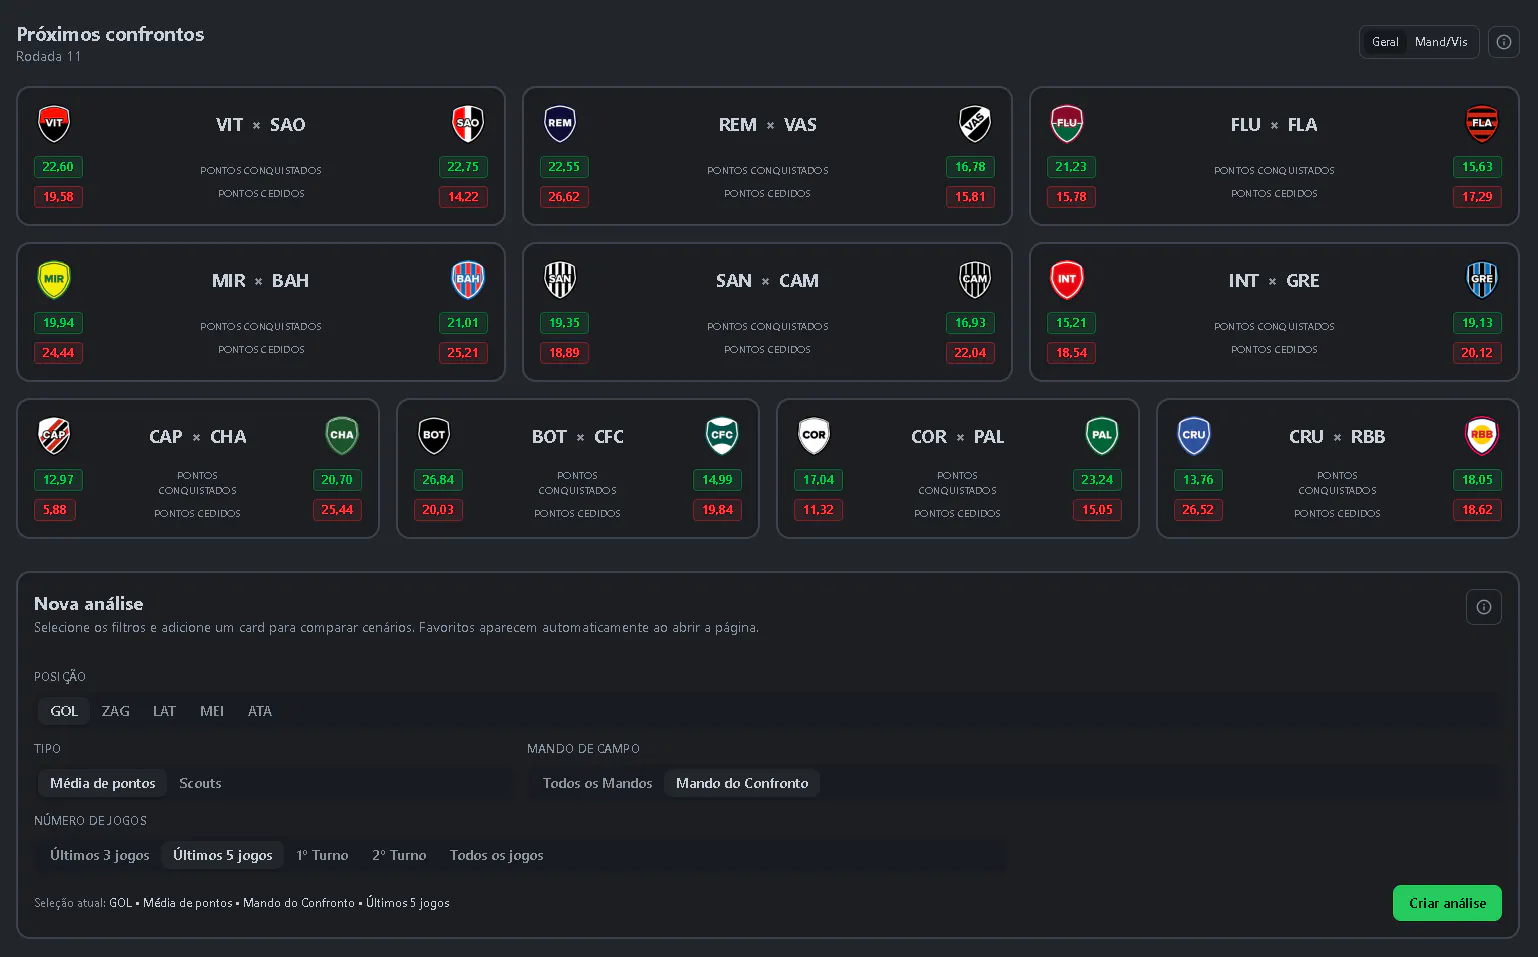Click the GRE team crest

coord(1482,279)
